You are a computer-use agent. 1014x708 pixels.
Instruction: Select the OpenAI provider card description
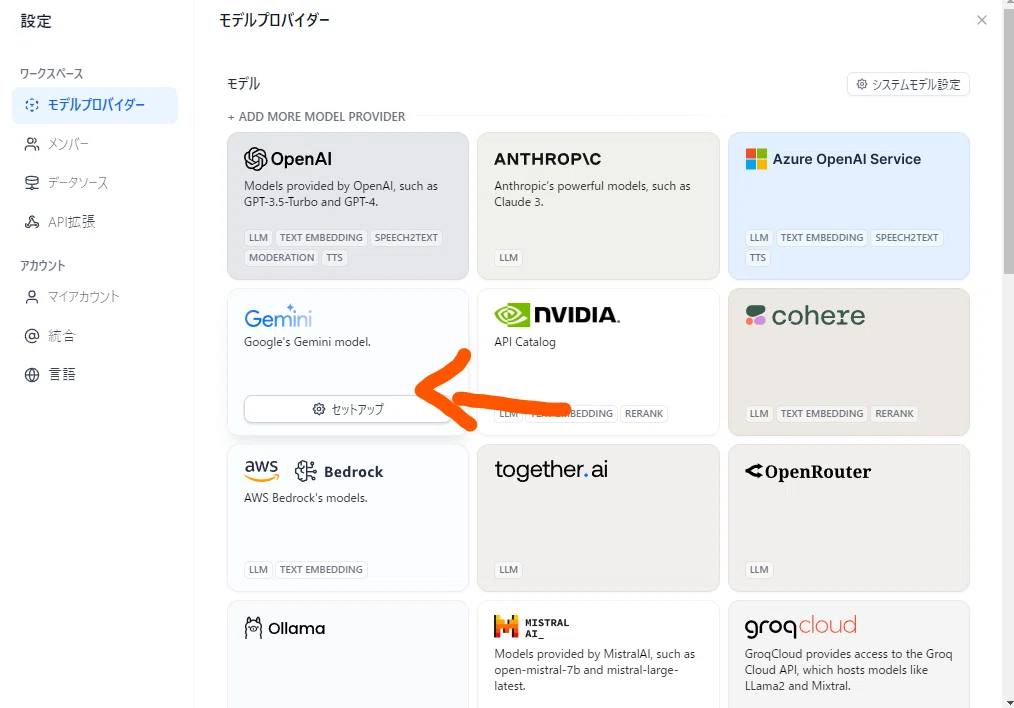click(x=341, y=194)
